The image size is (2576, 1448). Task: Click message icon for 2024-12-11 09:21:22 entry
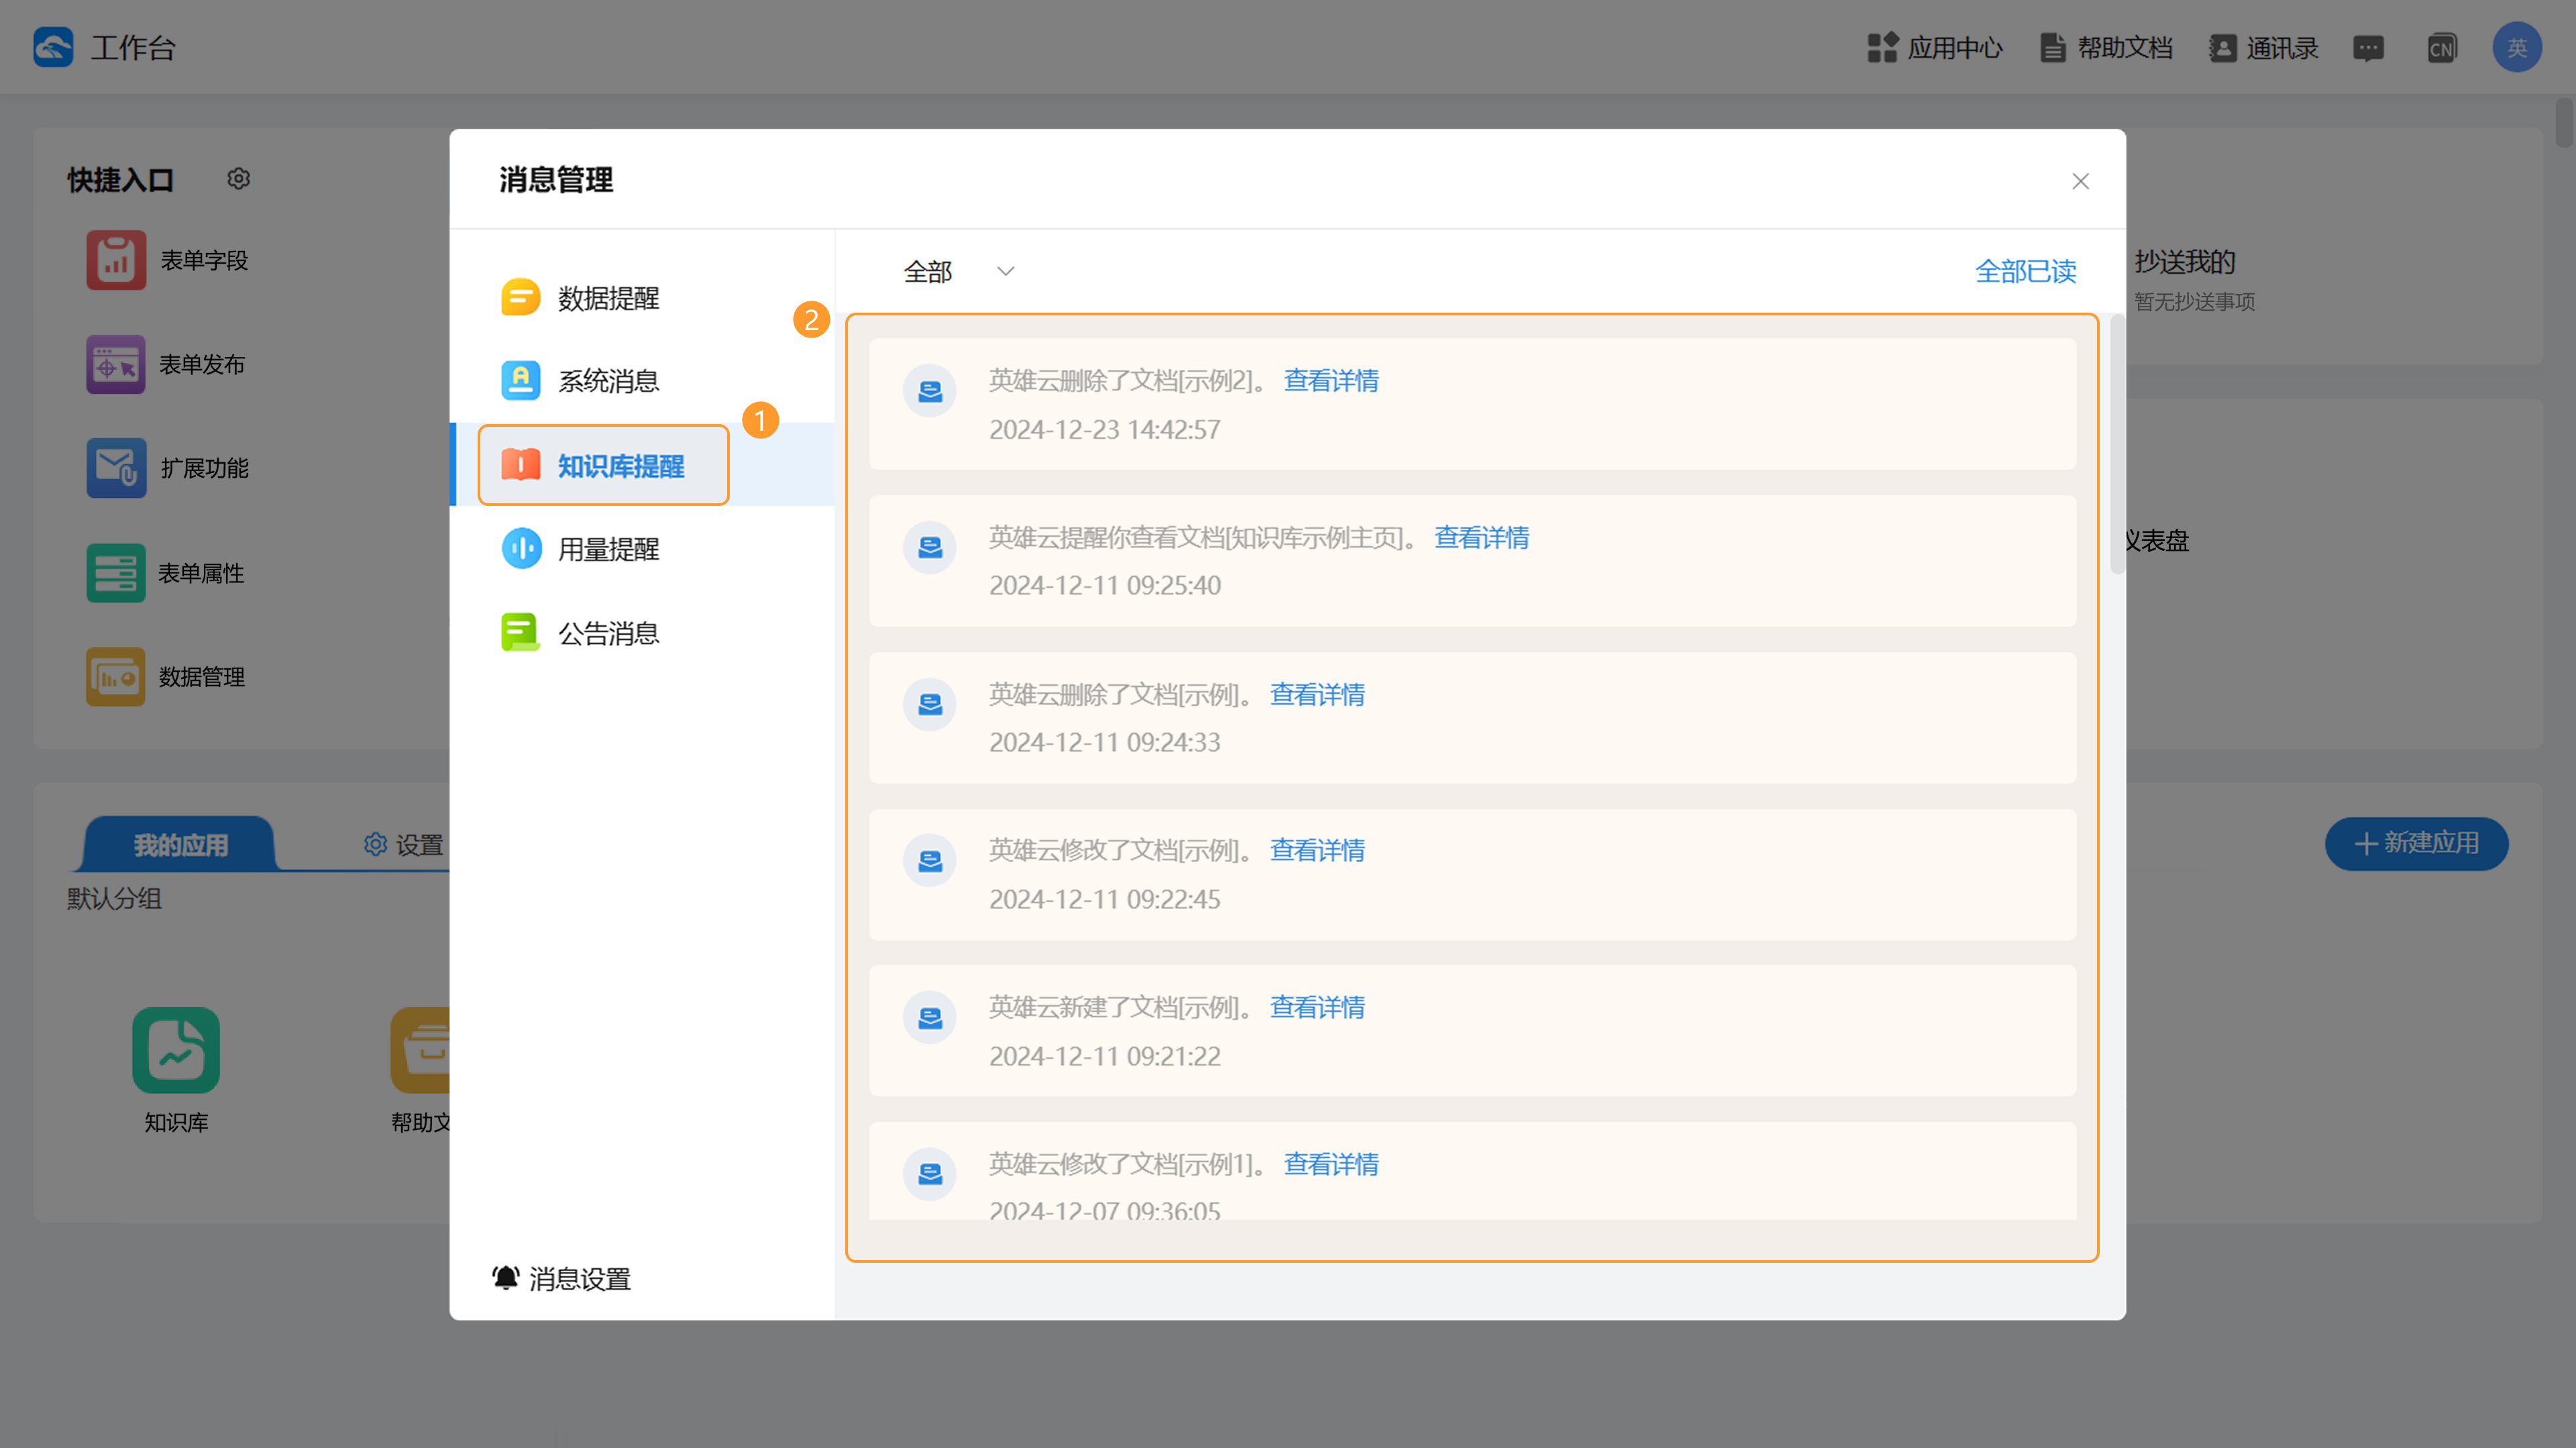[930, 1018]
